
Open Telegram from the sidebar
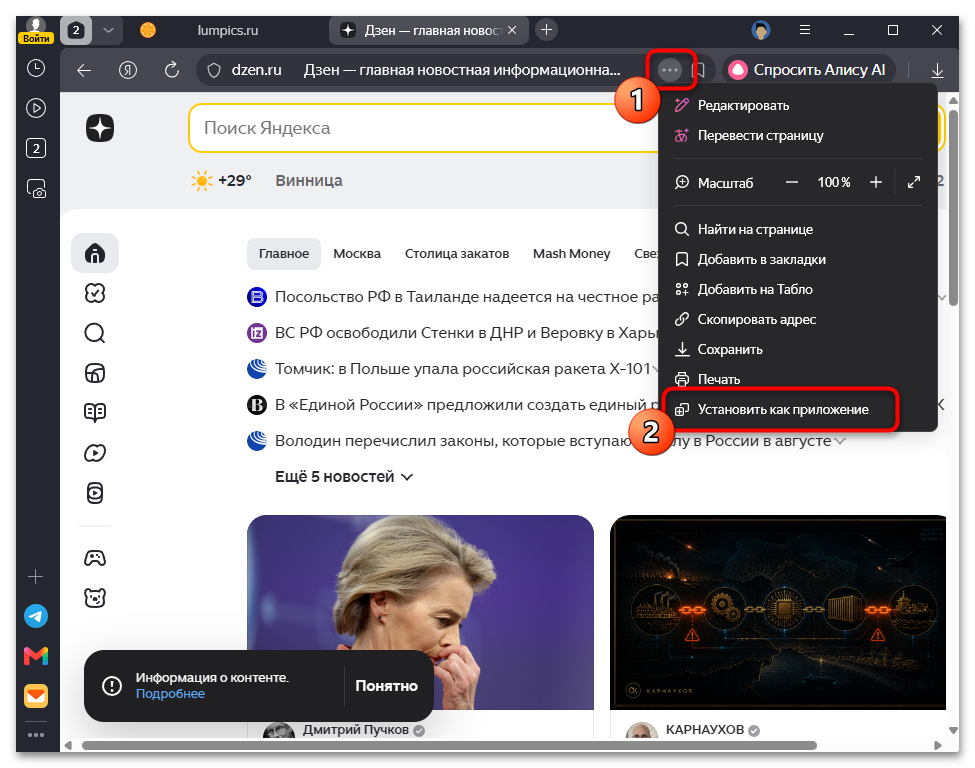click(36, 616)
